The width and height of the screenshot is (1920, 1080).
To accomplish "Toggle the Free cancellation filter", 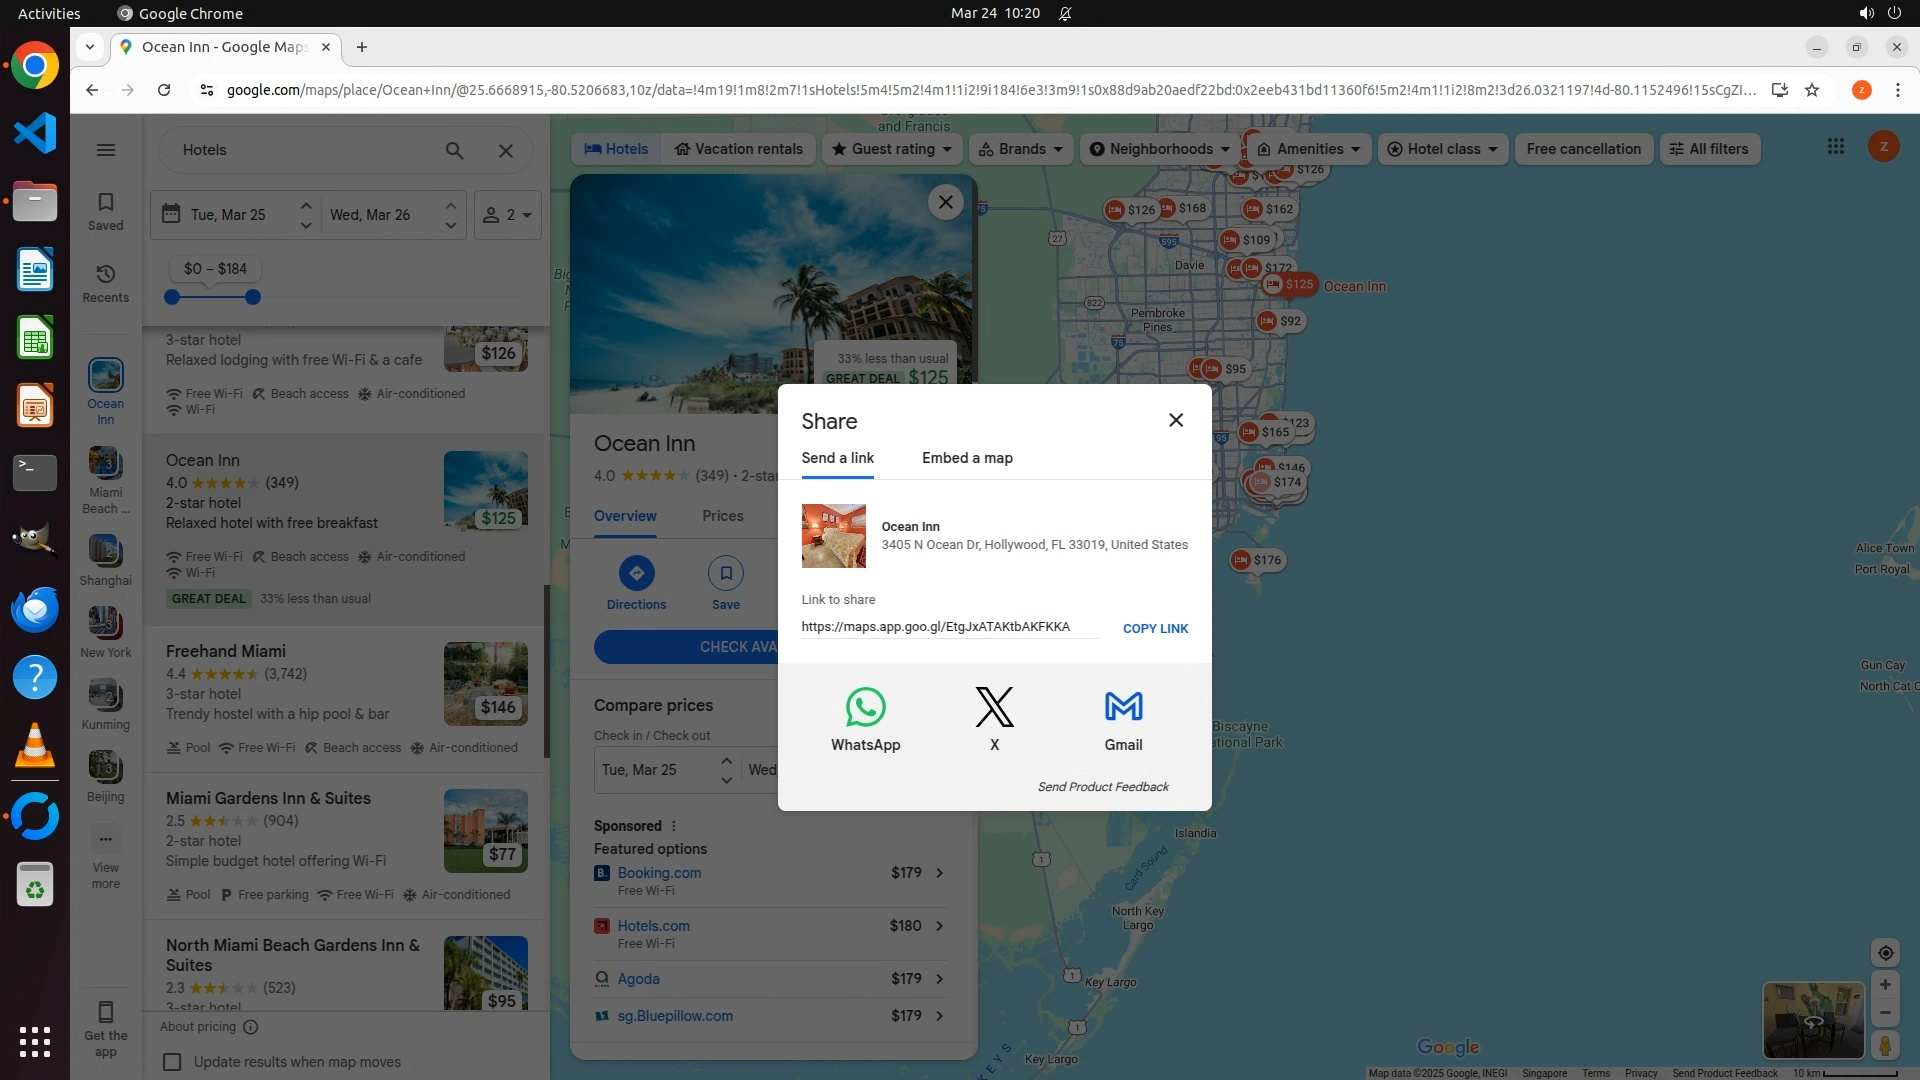I will [1583, 149].
